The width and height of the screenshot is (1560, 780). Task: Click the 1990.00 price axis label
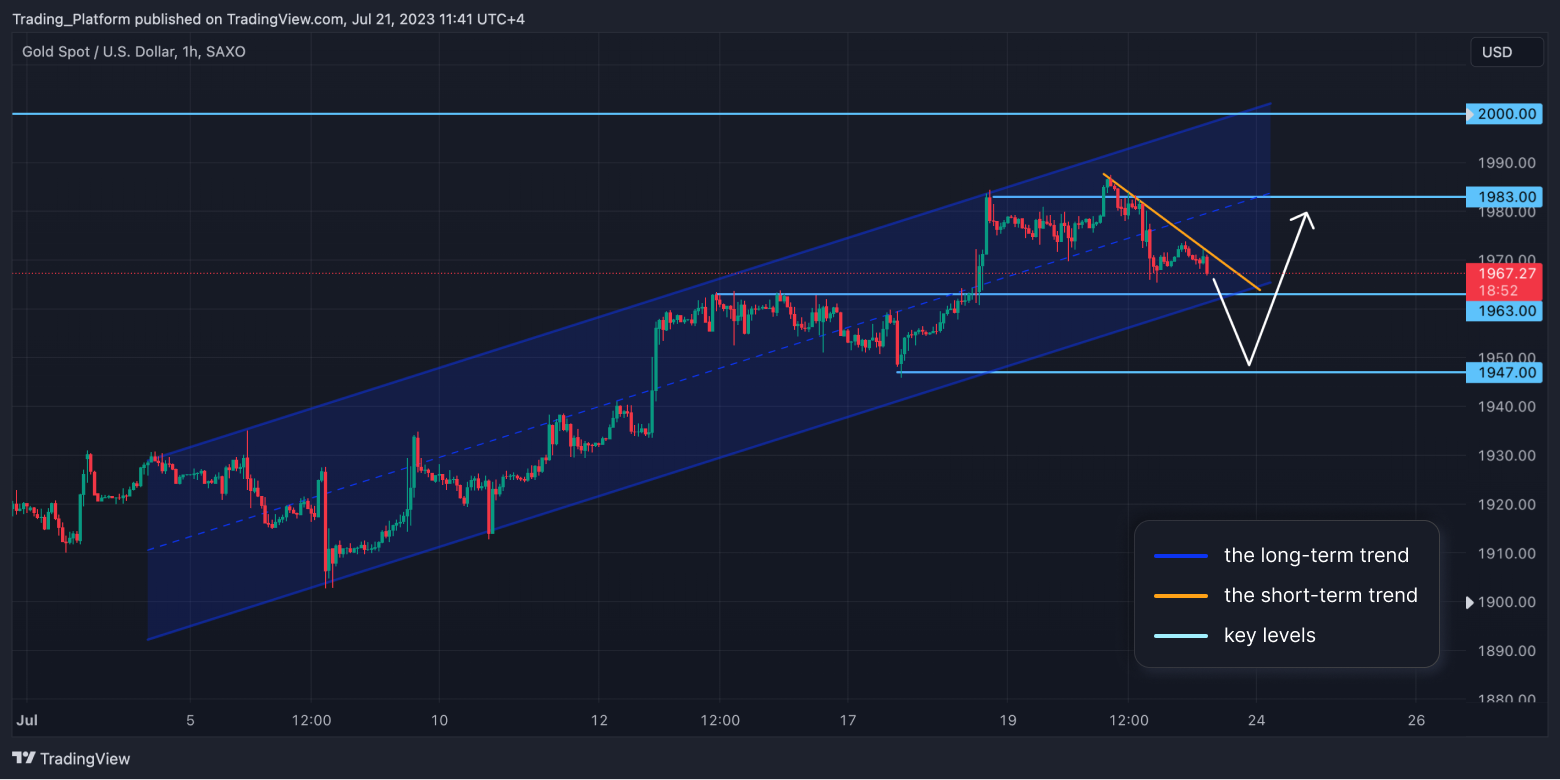pyautogui.click(x=1507, y=163)
